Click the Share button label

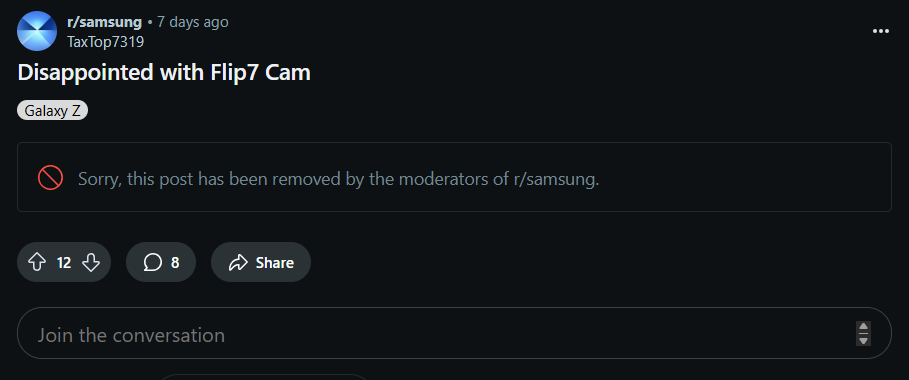pyautogui.click(x=275, y=263)
